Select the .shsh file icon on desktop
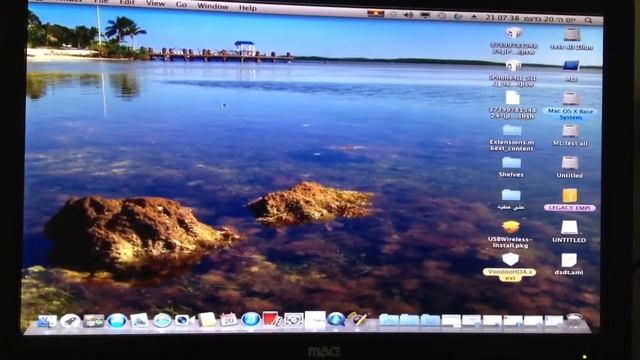Viewport: 640px width, 360px height. 513,98
